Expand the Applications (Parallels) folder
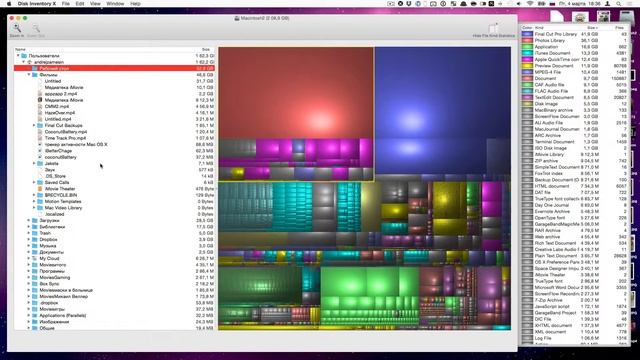The image size is (640, 360). (x=29, y=316)
